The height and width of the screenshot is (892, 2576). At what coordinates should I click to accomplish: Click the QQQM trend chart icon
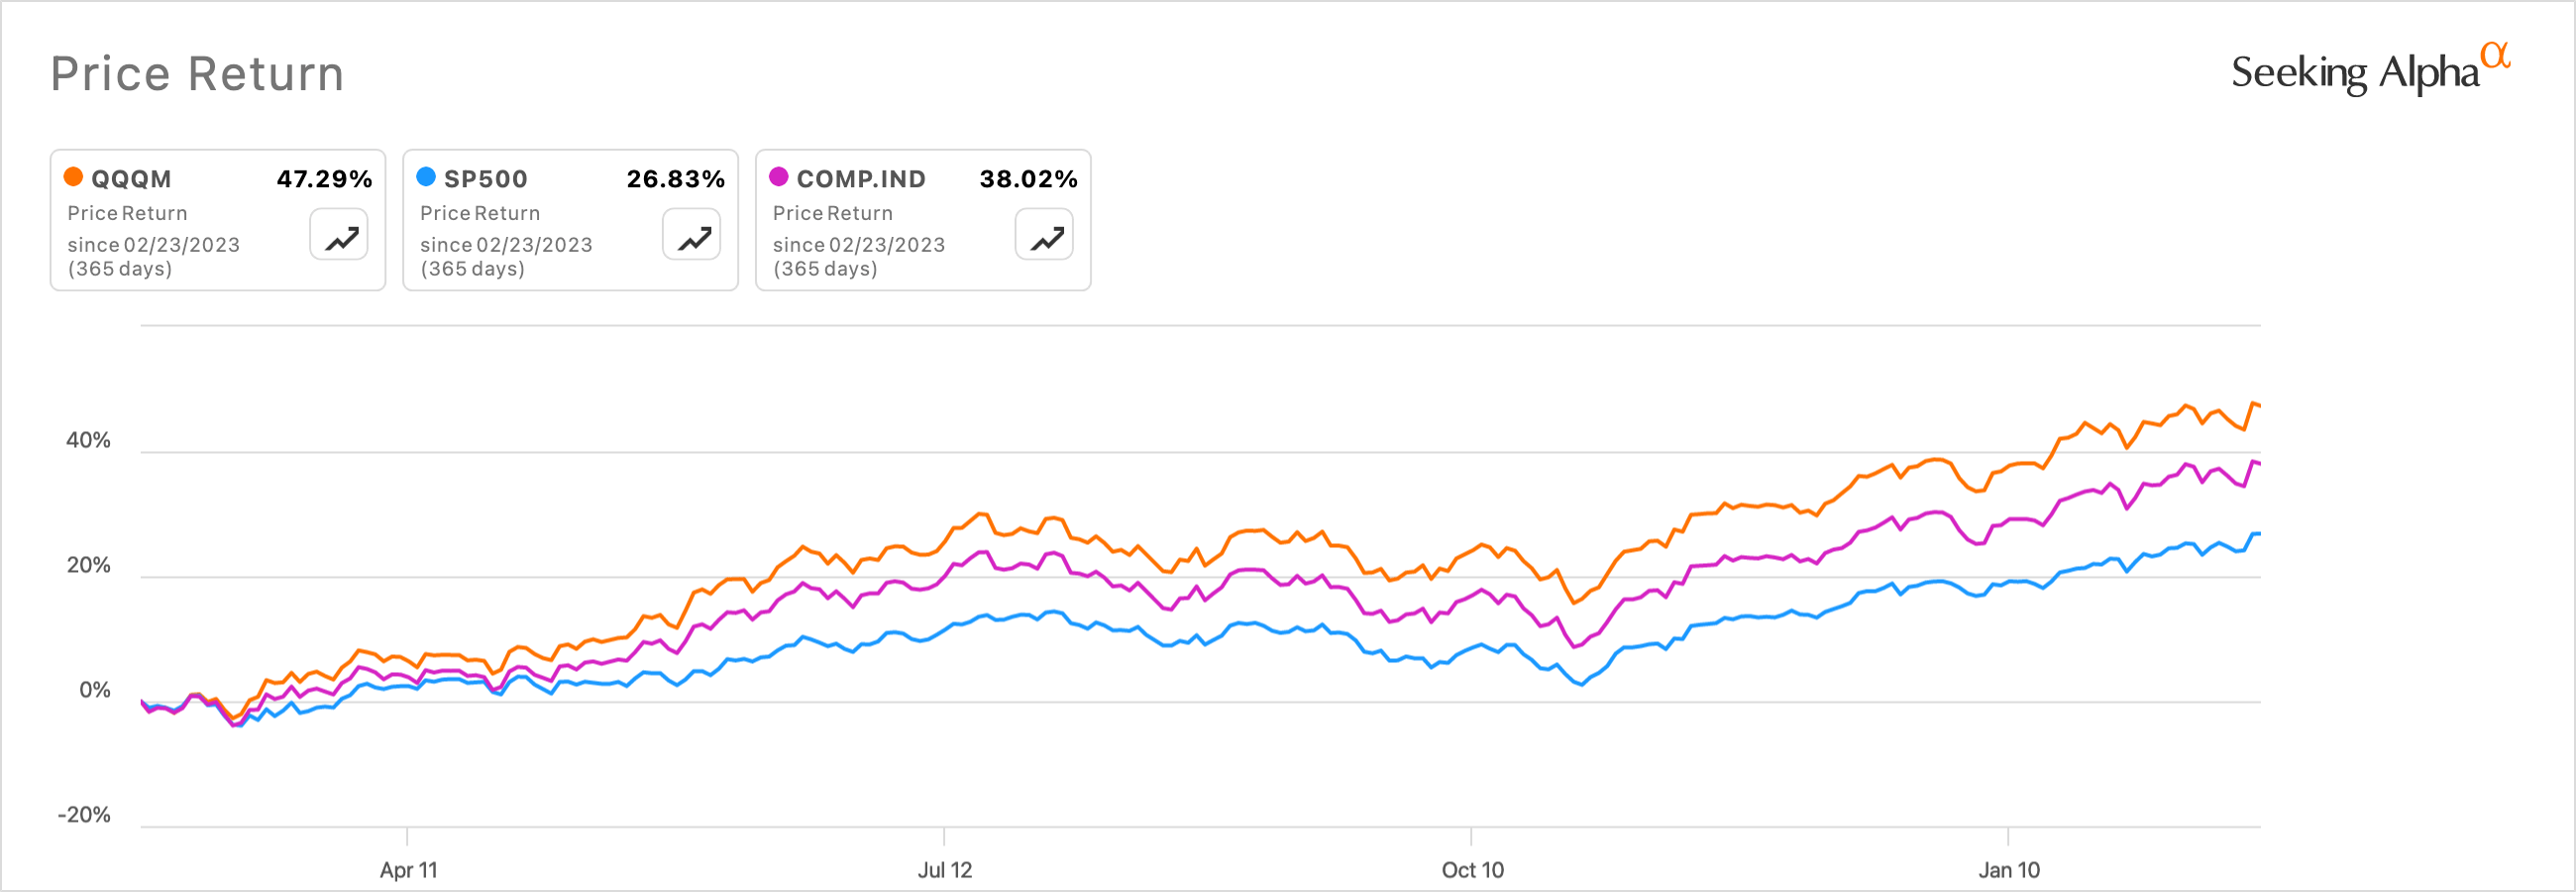point(340,236)
